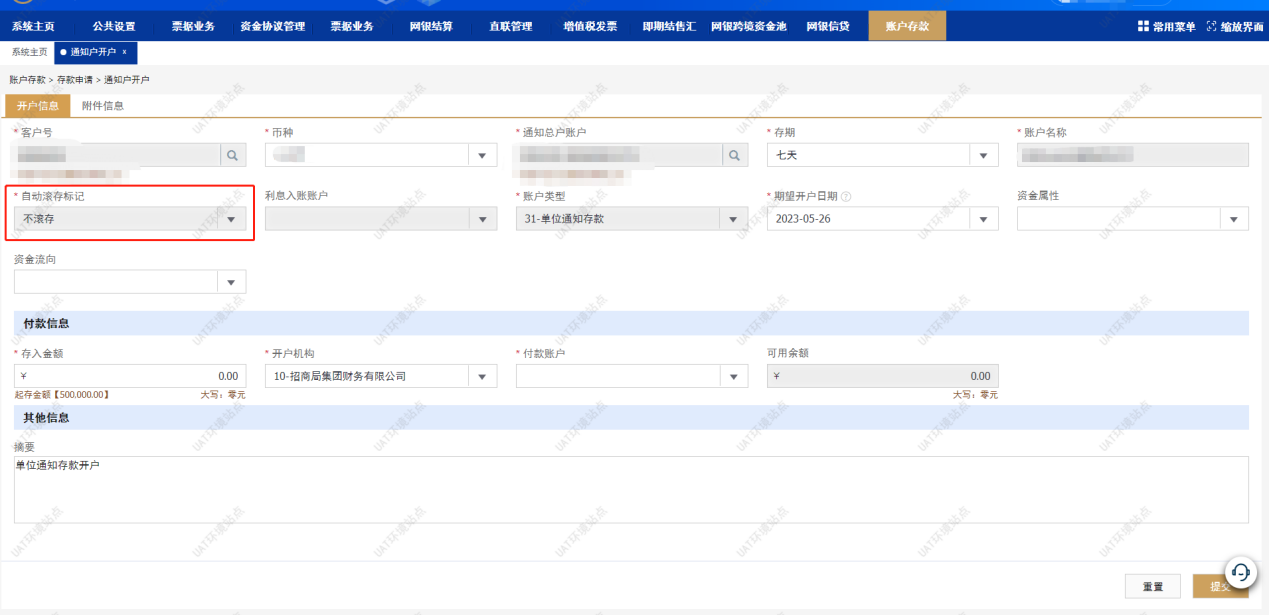Viewport: 1269px width, 615px height.
Task: Close the 通知户开户 tab
Action: click(125, 52)
